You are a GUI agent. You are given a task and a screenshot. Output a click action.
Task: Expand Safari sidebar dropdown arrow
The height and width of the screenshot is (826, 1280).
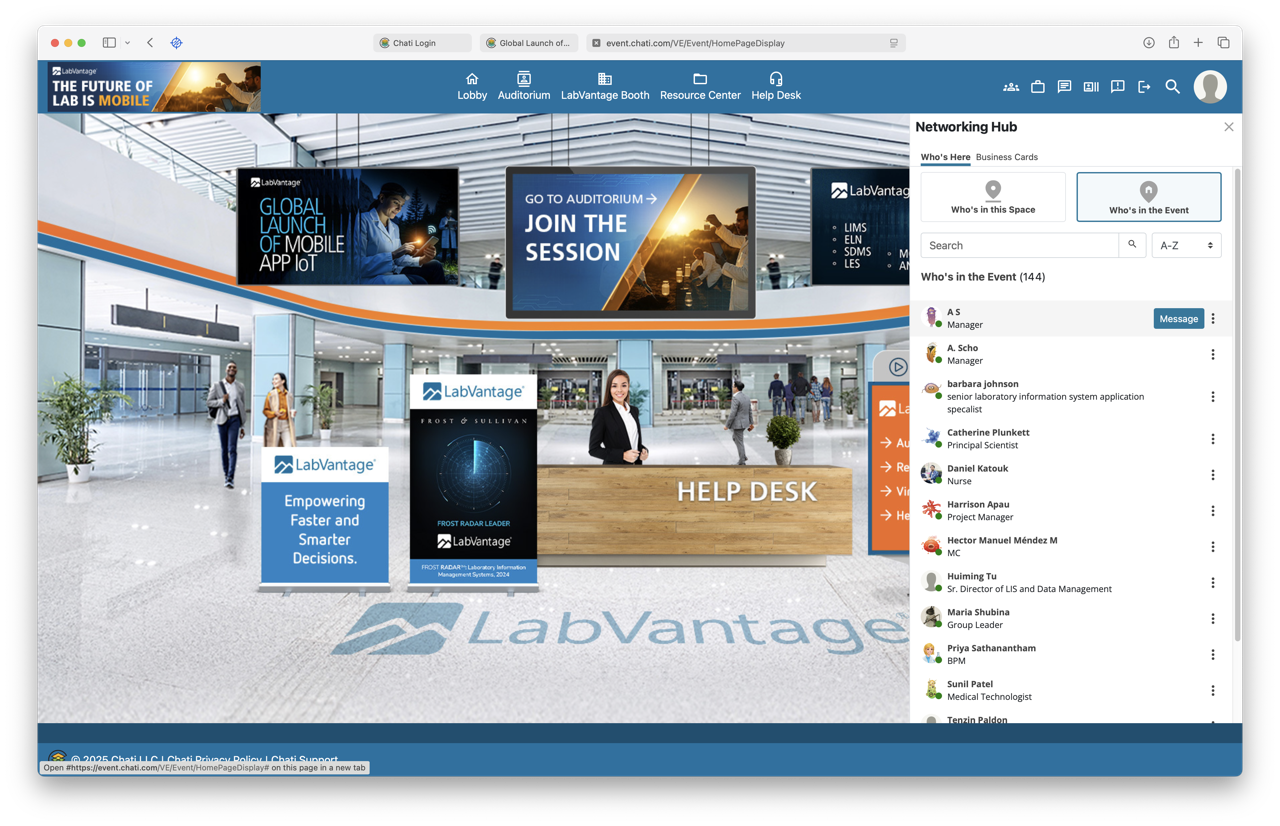coord(128,43)
